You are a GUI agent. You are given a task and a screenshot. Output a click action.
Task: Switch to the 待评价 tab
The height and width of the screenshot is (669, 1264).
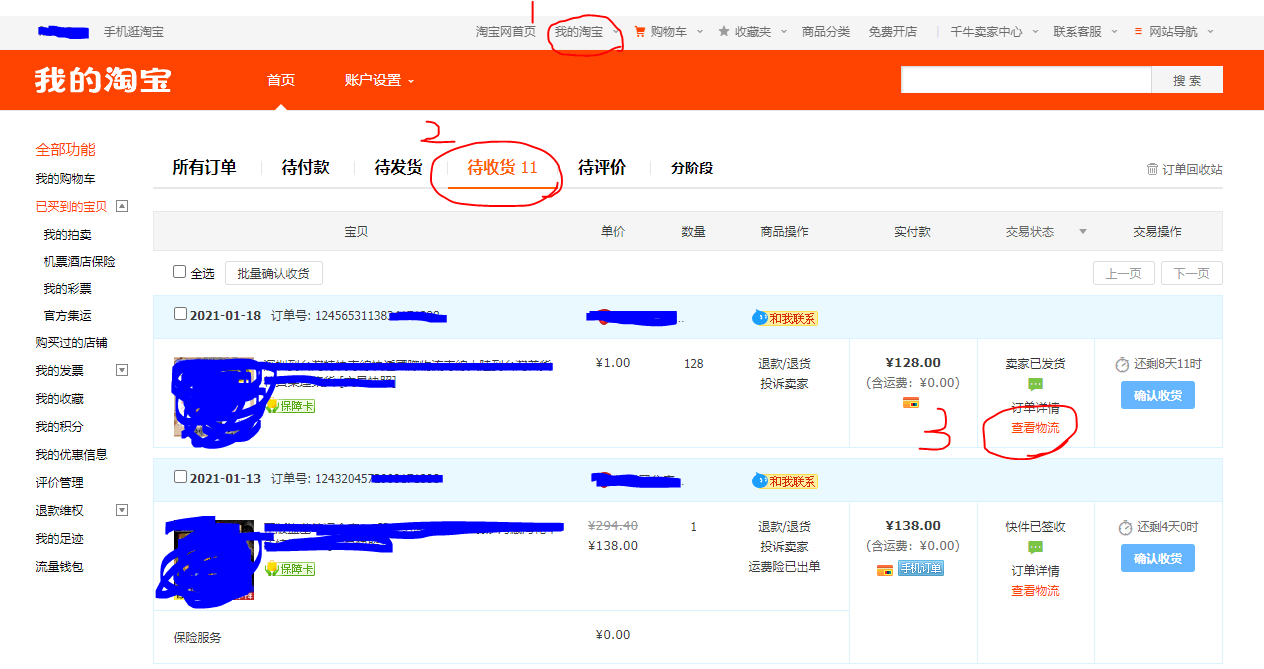602,168
